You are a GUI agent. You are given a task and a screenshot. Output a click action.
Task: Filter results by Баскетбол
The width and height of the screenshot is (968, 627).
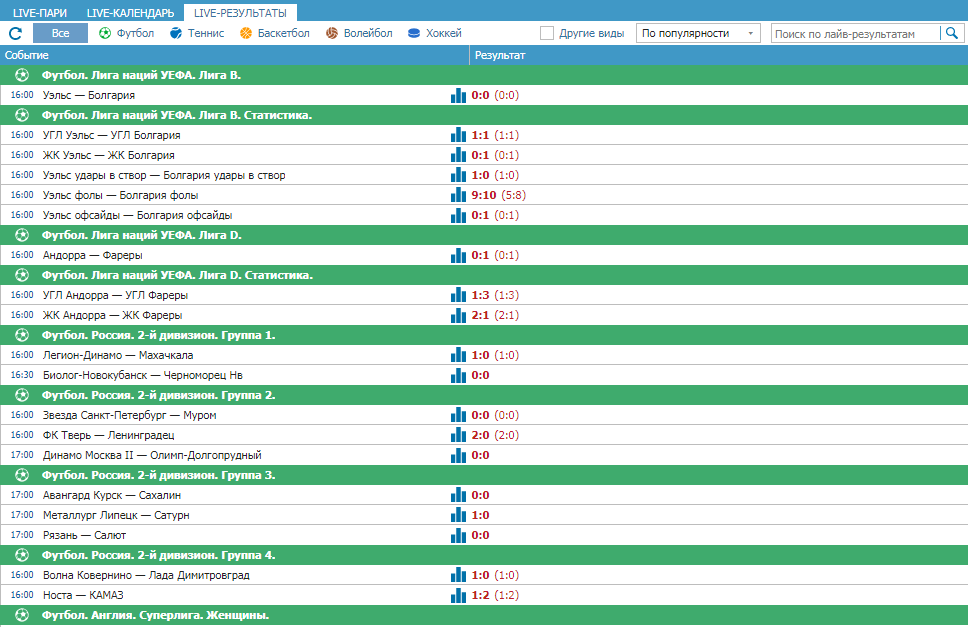[275, 33]
